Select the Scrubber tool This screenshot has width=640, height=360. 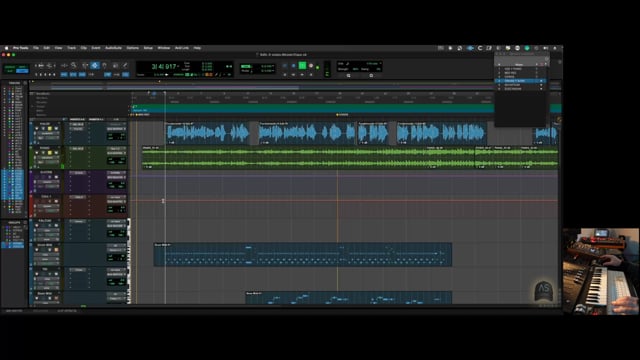(115, 65)
